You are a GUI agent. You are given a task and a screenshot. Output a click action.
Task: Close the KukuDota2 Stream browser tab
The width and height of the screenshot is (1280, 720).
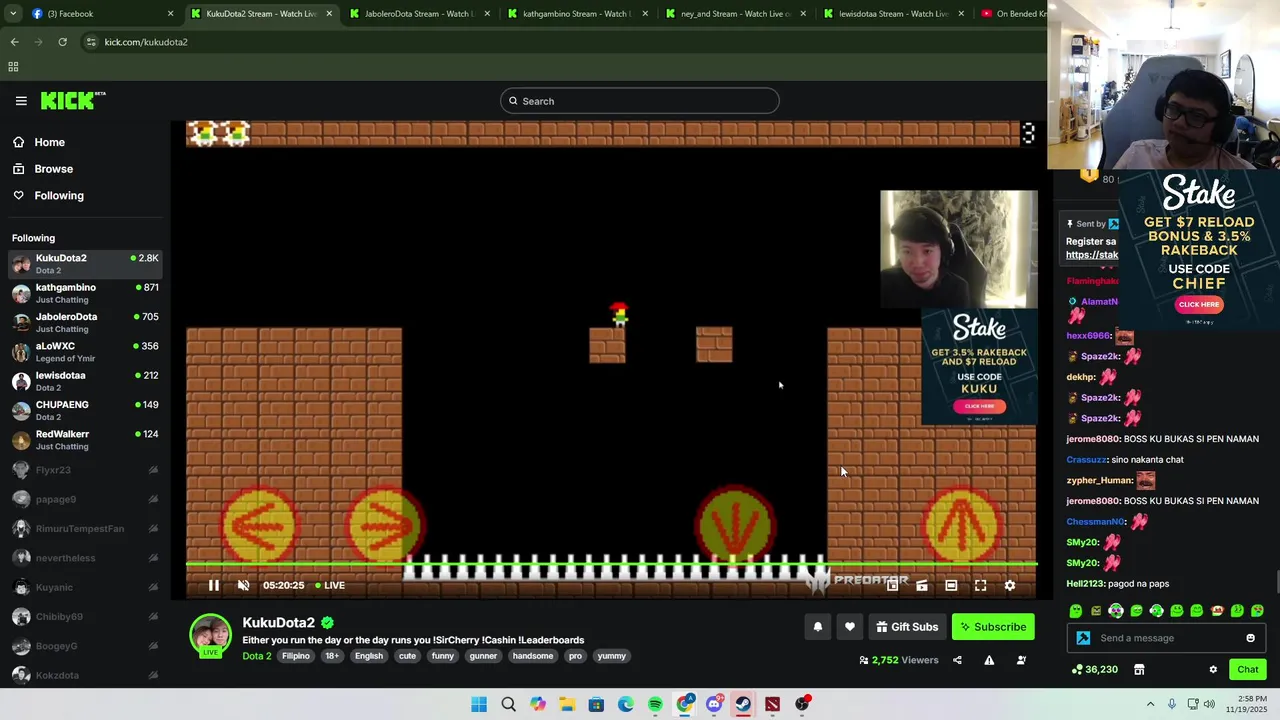click(x=329, y=14)
